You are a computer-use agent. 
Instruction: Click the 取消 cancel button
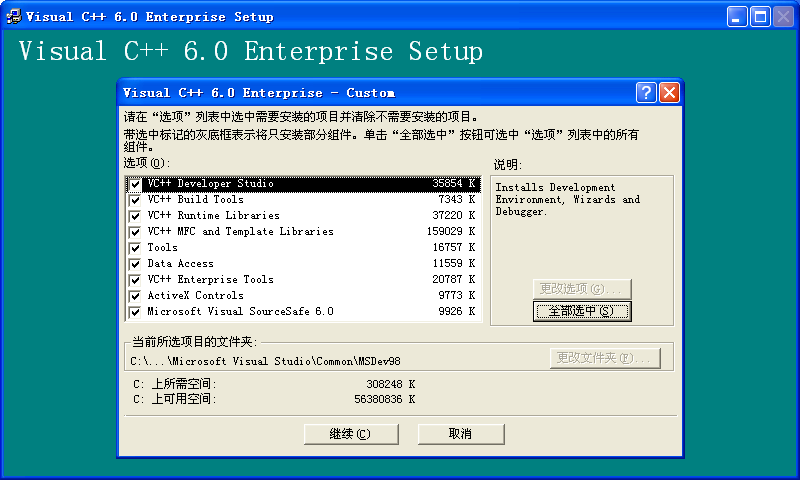pyautogui.click(x=461, y=434)
